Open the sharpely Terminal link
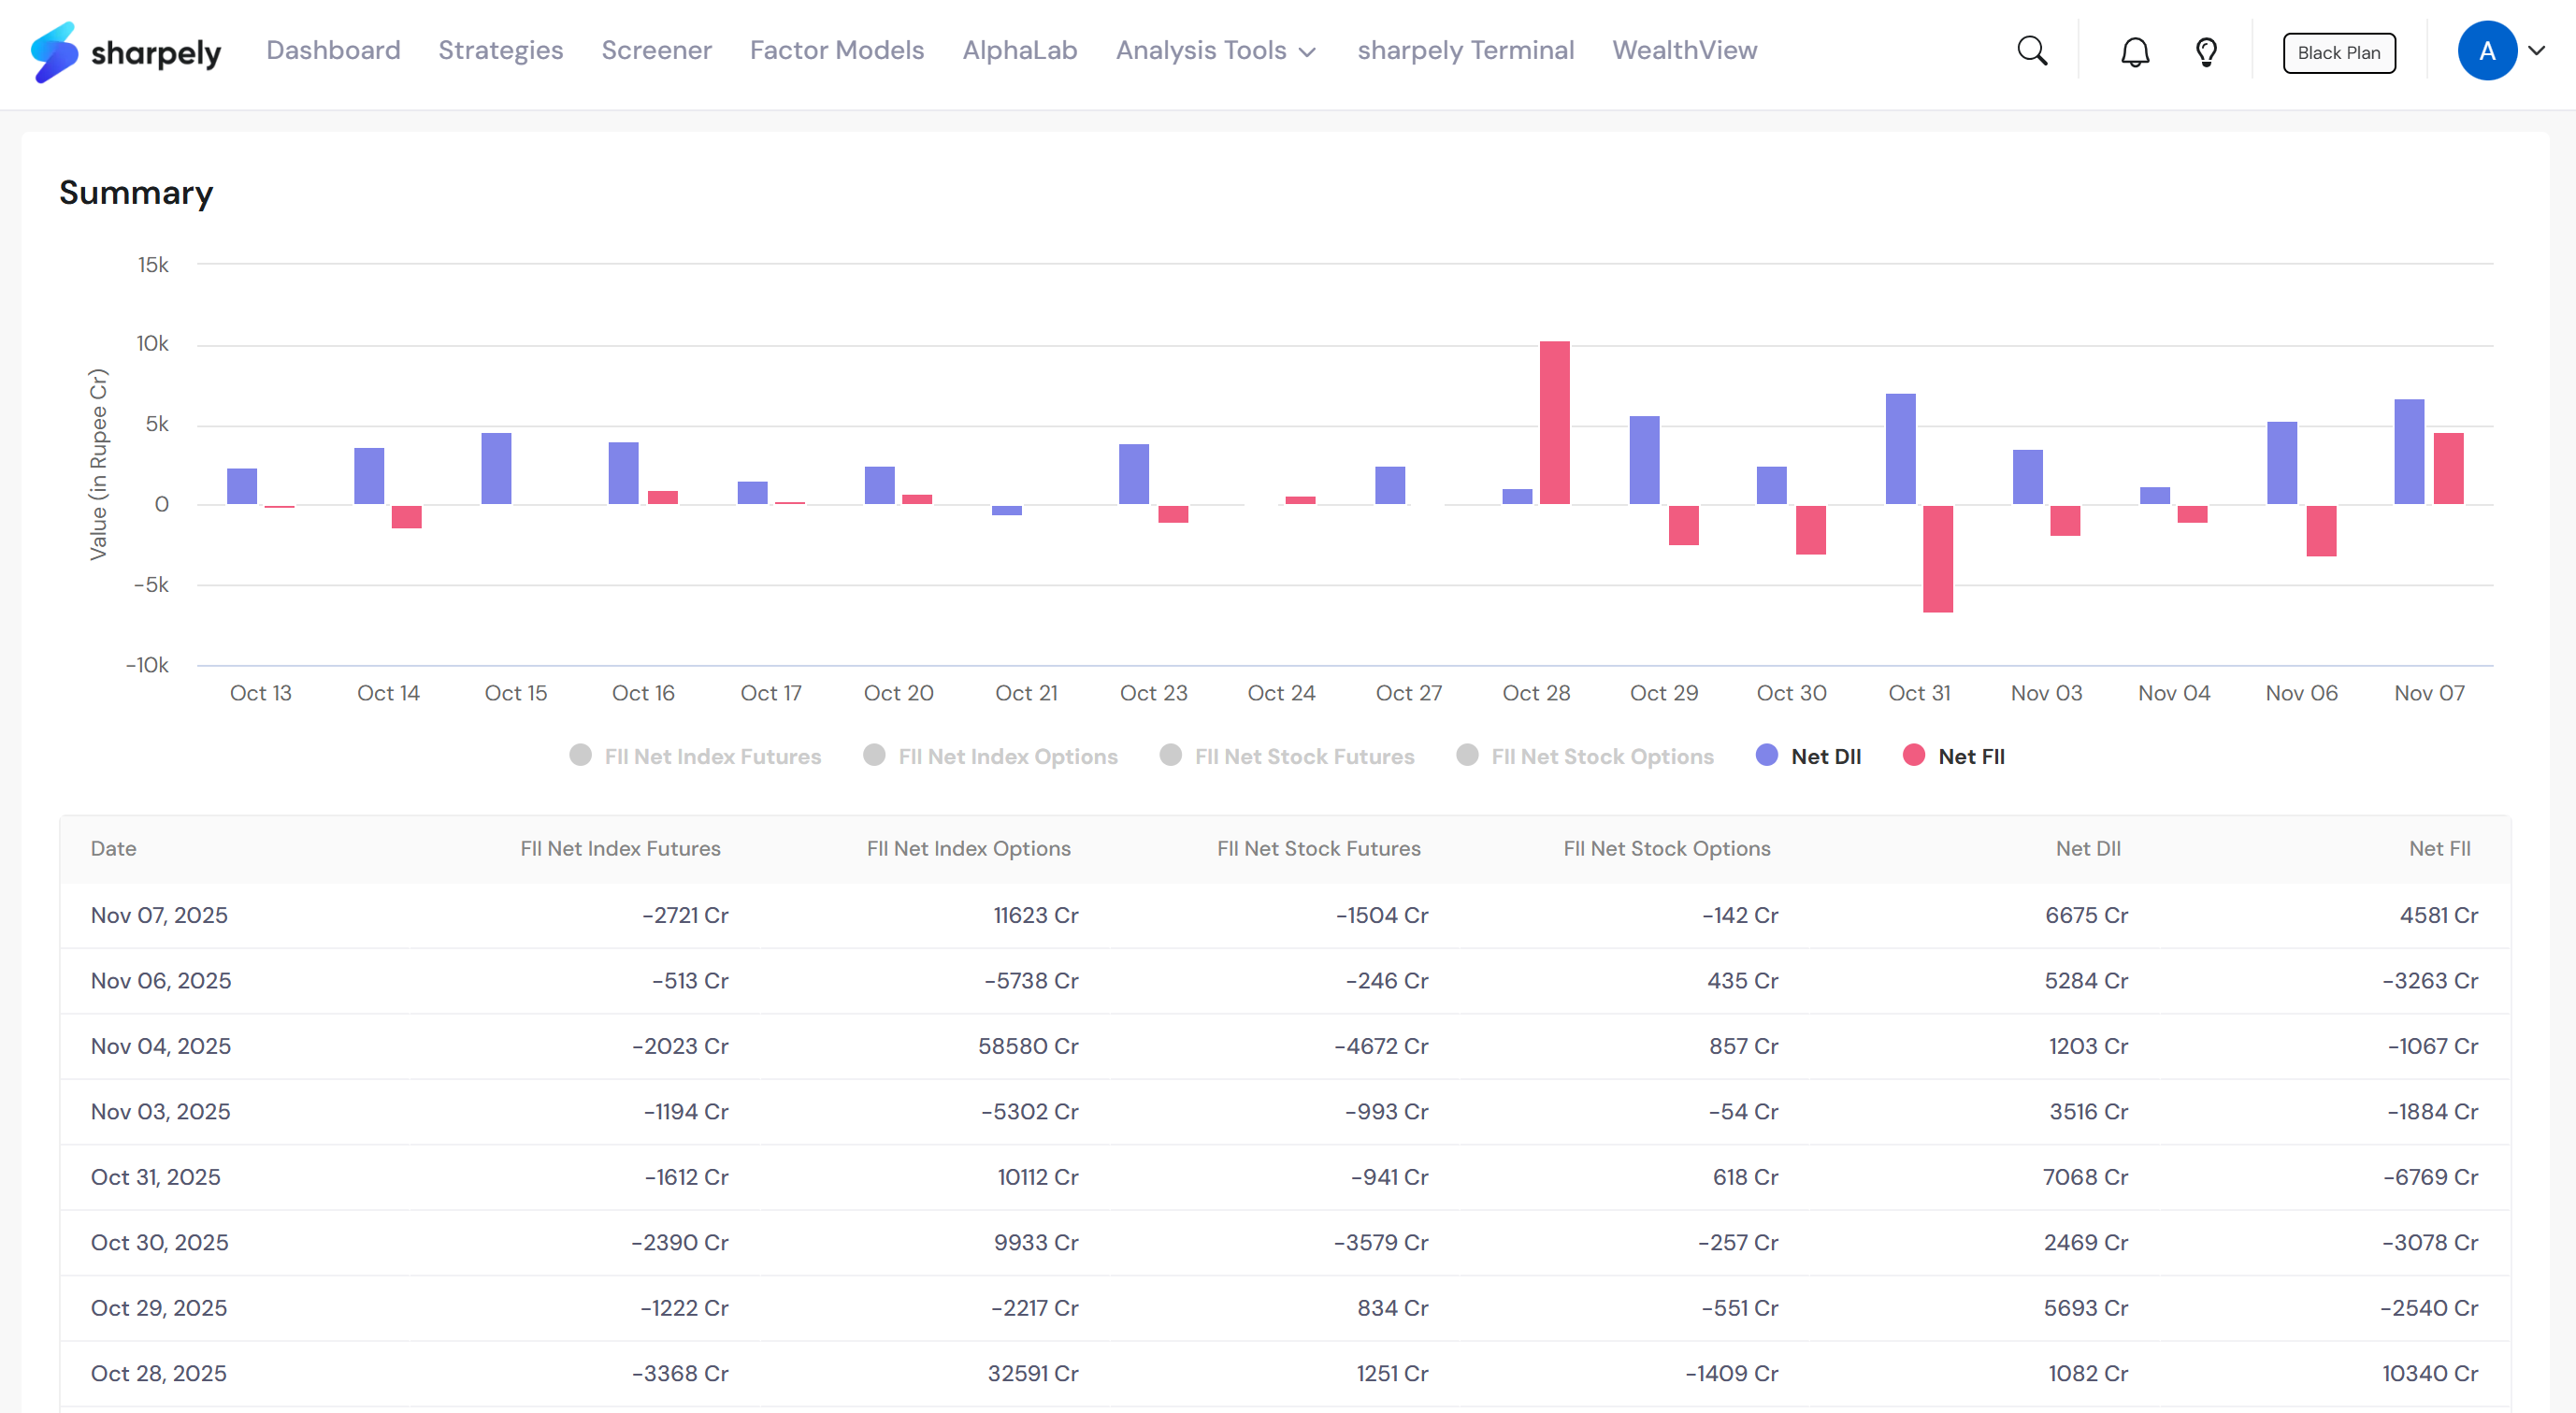Image resolution: width=2576 pixels, height=1413 pixels. point(1465,51)
